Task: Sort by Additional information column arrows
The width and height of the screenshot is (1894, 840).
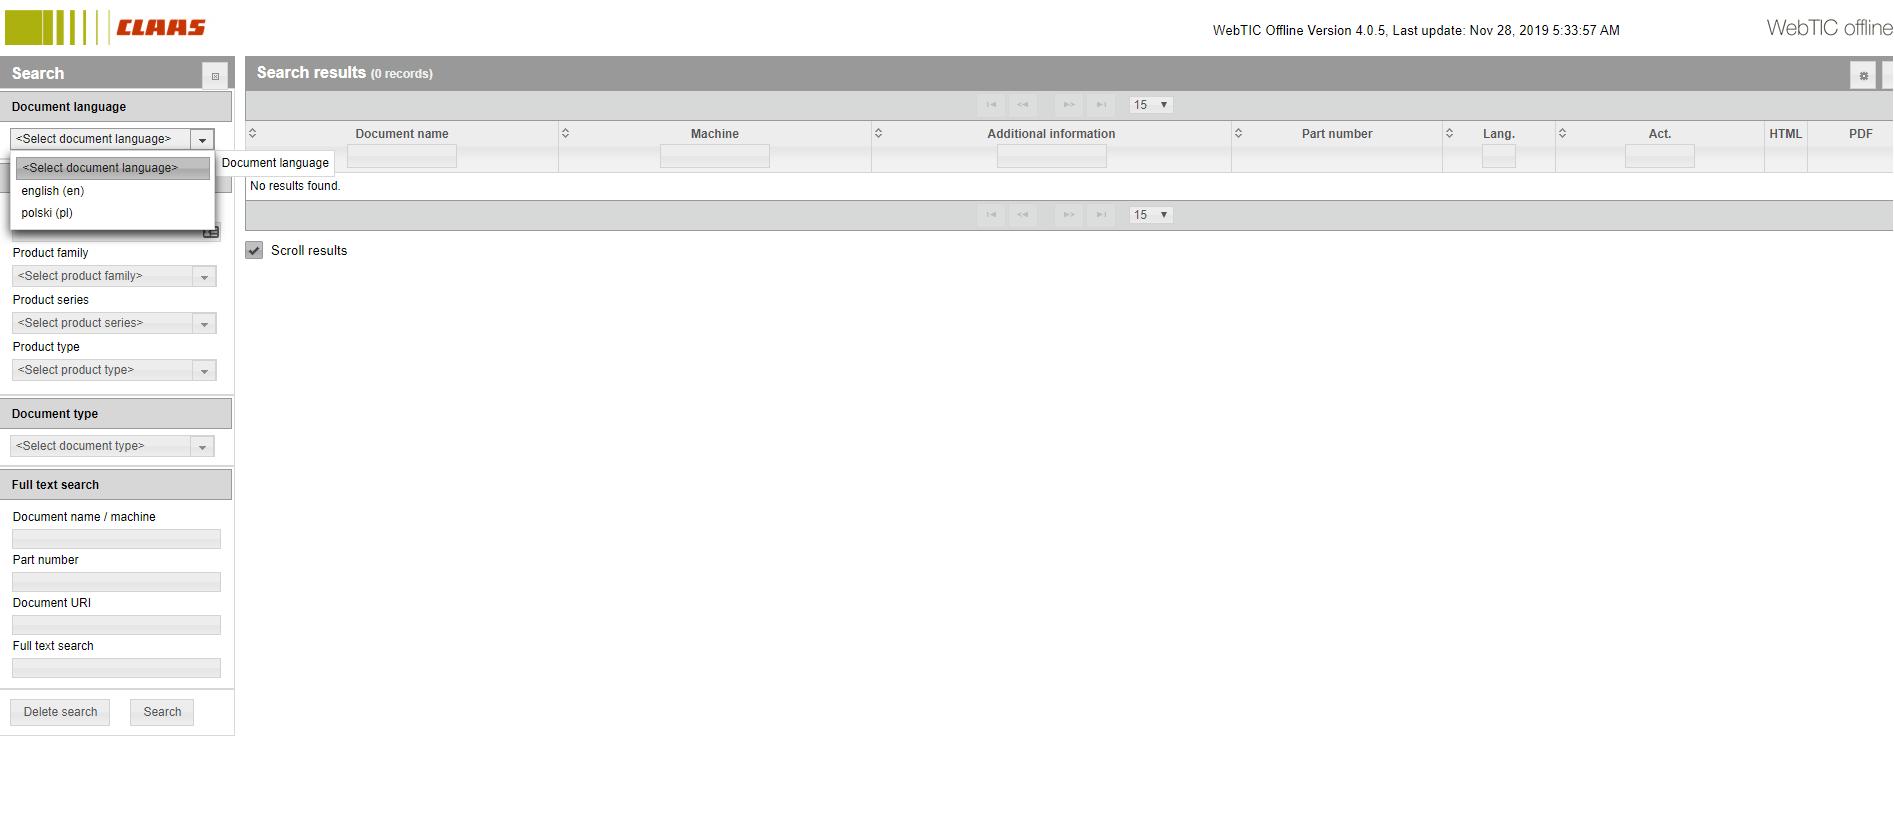Action: point(878,133)
